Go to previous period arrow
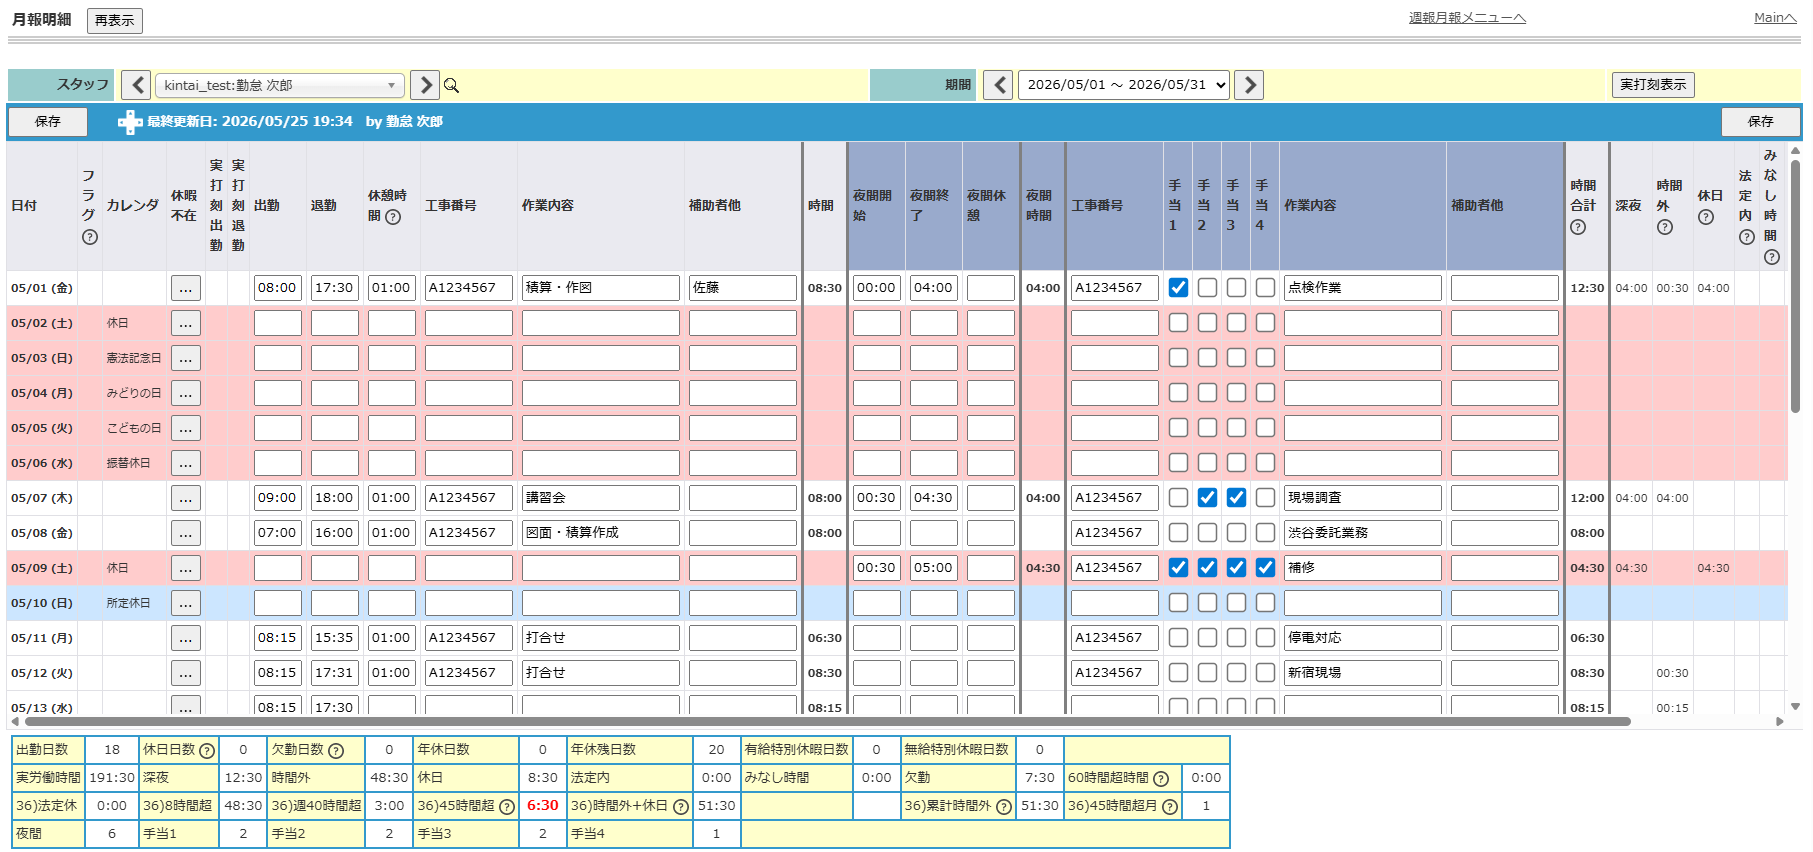The height and width of the screenshot is (852, 1813). [x=998, y=85]
